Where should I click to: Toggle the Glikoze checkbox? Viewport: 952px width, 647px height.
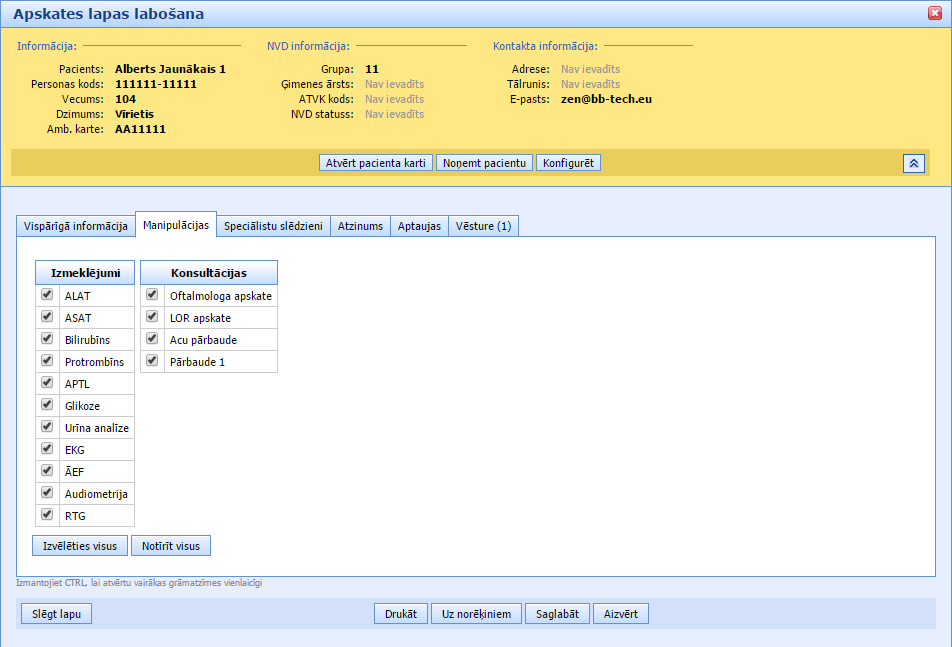[47, 405]
